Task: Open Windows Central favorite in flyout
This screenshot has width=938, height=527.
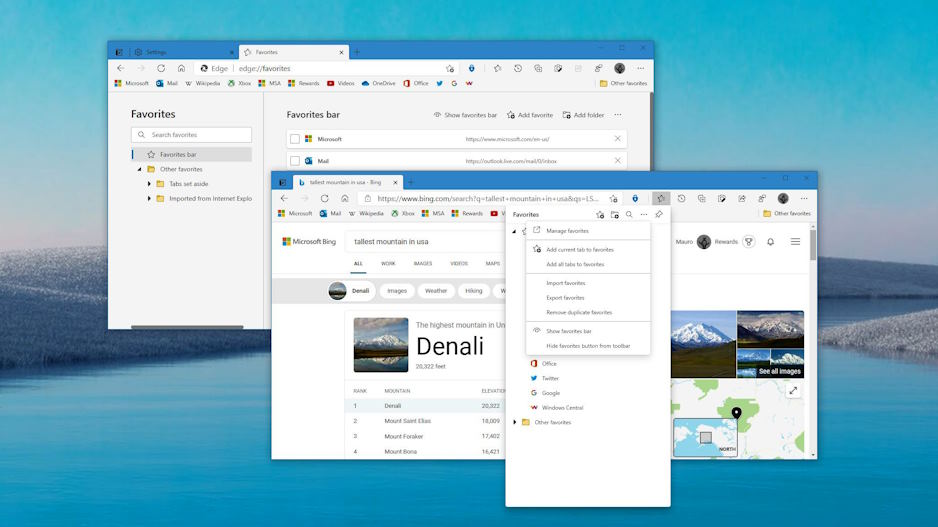Action: coord(556,408)
